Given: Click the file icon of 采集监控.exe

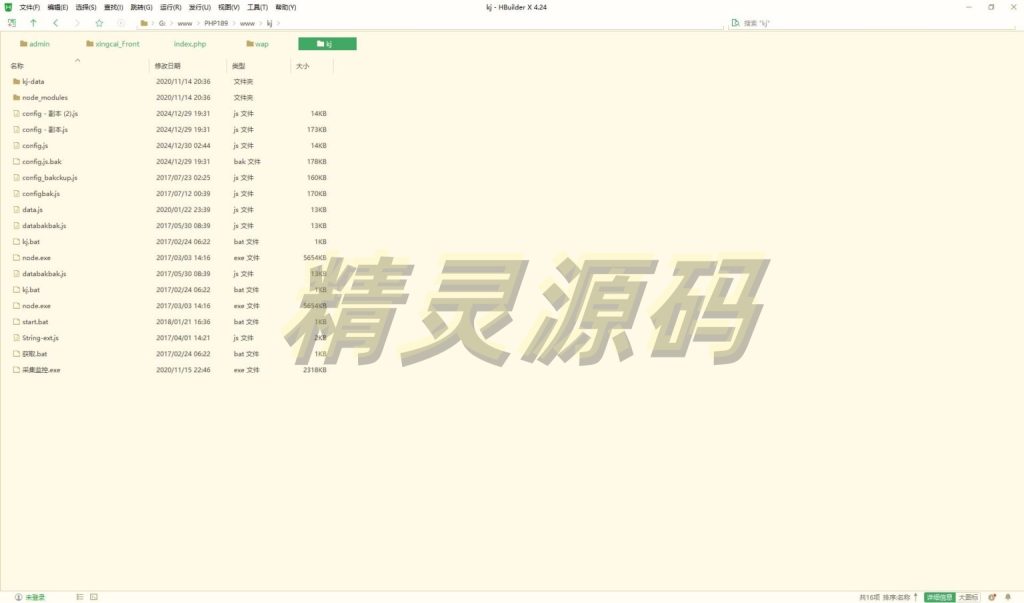Looking at the screenshot, I should (16, 370).
